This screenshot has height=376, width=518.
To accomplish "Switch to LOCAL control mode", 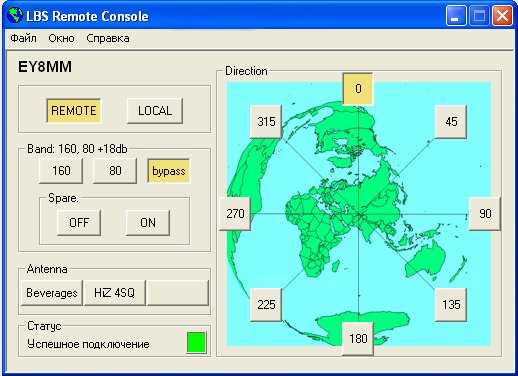I will (155, 111).
